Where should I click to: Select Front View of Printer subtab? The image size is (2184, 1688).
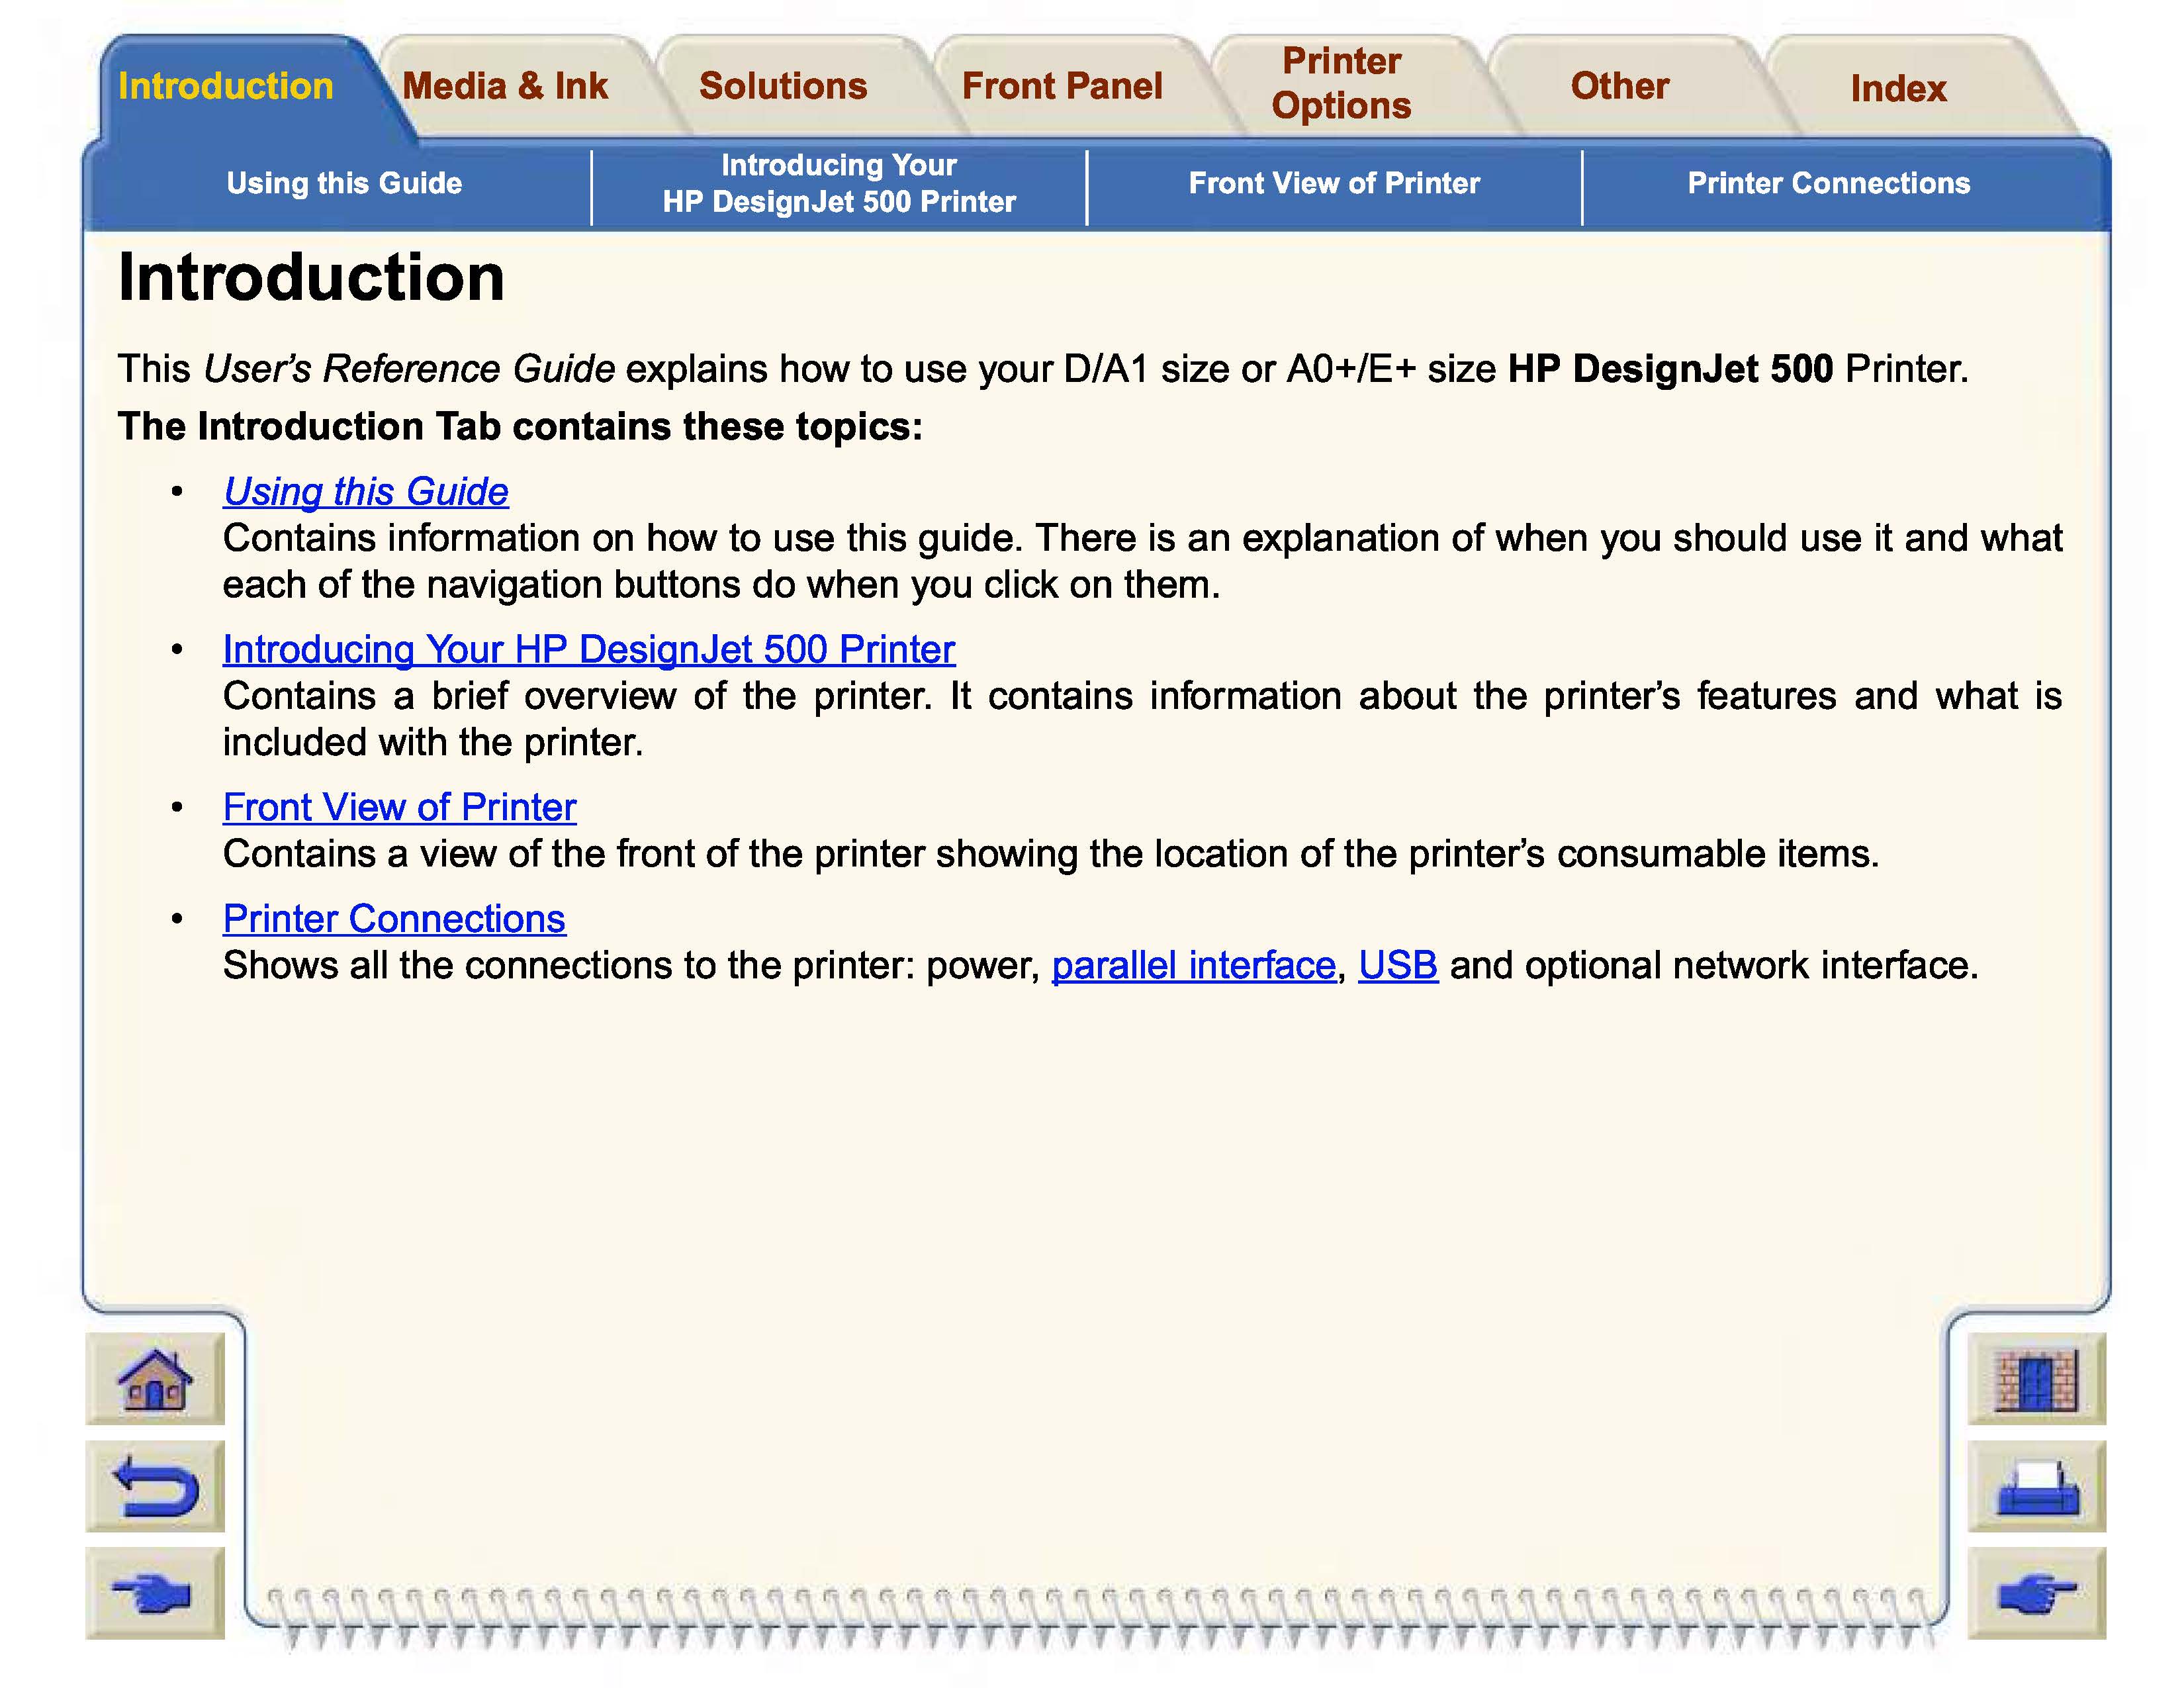pos(1334,184)
